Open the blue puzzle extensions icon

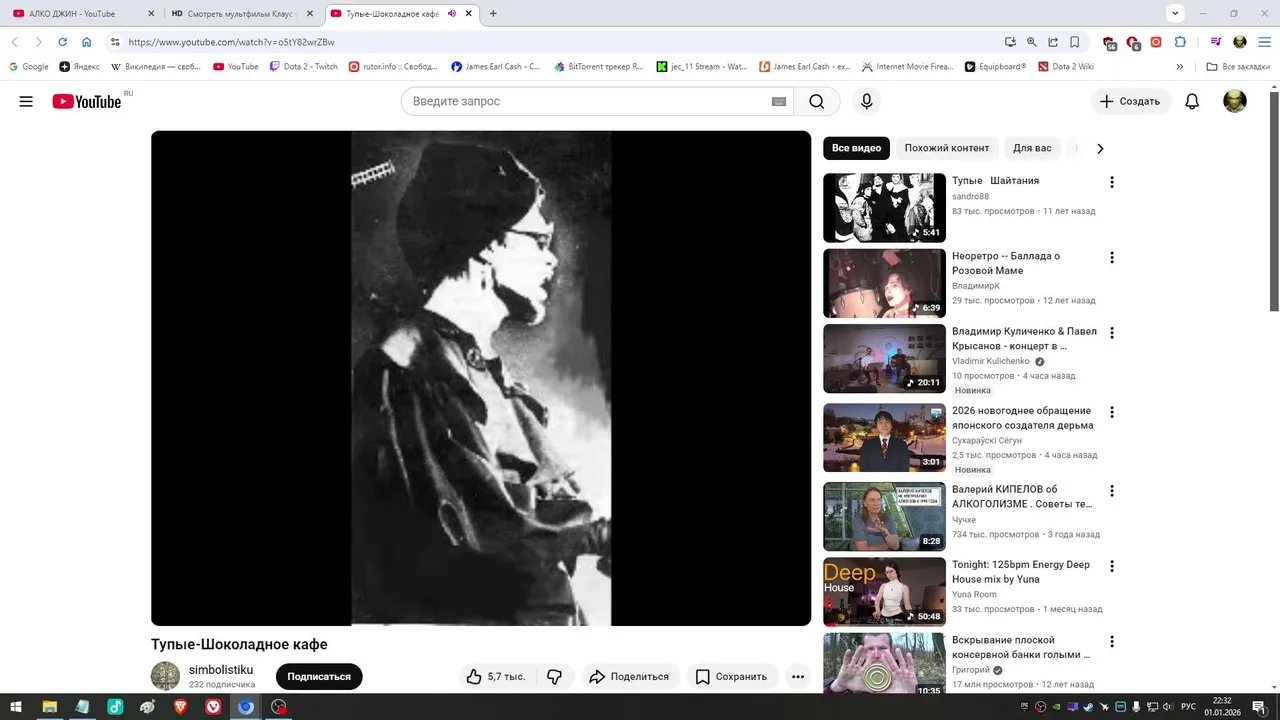point(1180,42)
